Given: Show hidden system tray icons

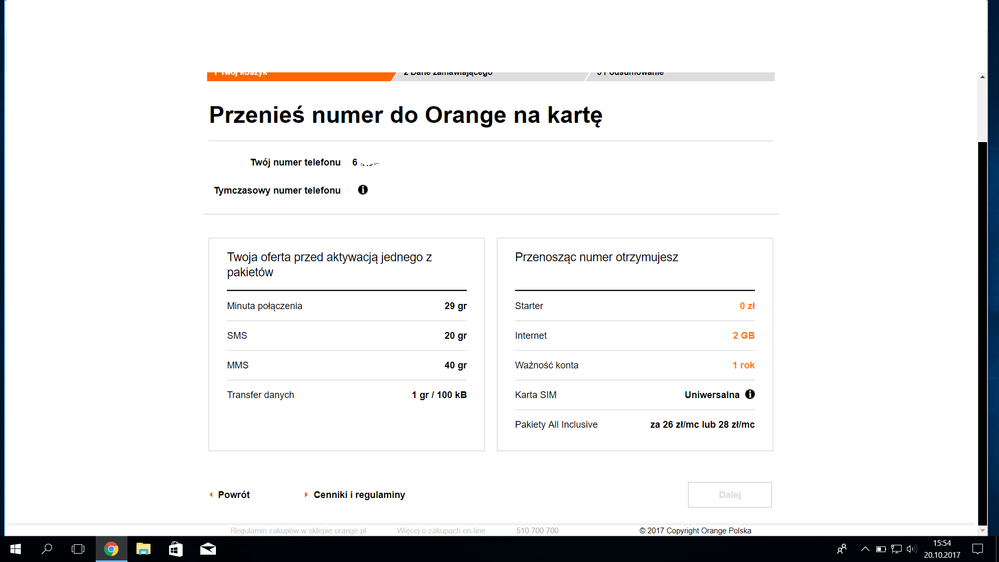Looking at the screenshot, I should (865, 549).
